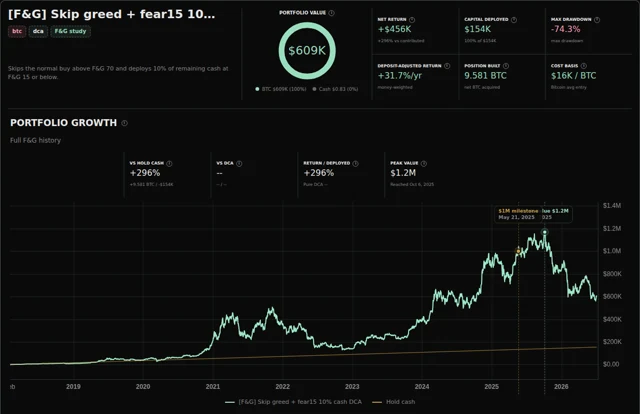The height and width of the screenshot is (414, 640).
Task: Click the 2024 label on the x-axis
Action: 422,387
